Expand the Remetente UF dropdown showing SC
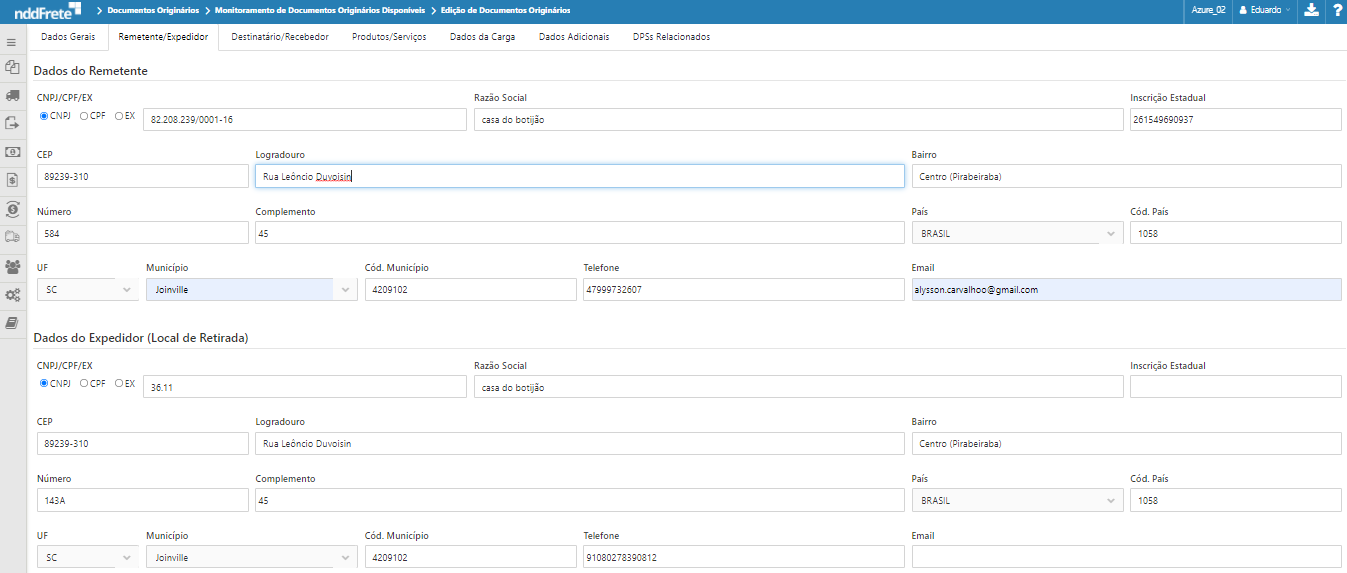The width and height of the screenshot is (1347, 573). (x=87, y=290)
